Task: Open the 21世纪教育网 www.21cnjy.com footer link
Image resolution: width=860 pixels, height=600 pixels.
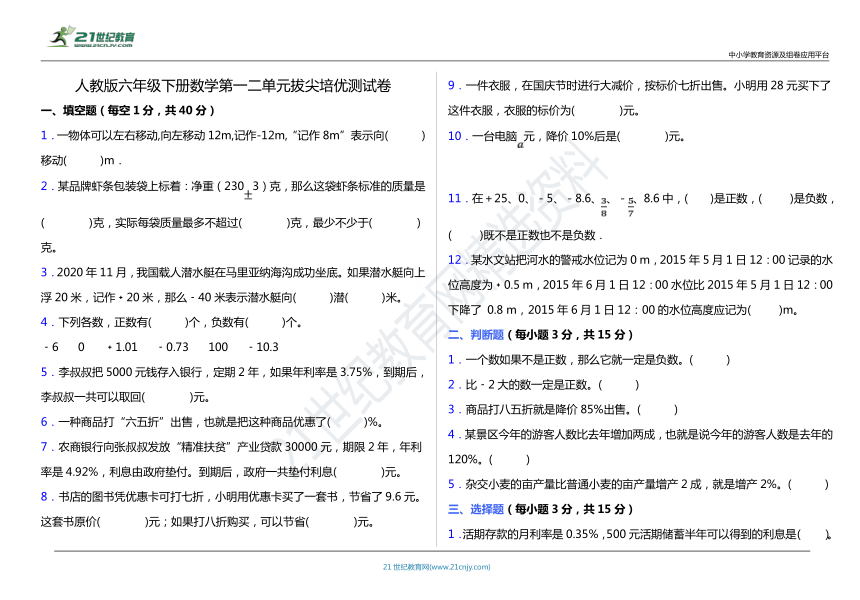Action: tap(437, 567)
